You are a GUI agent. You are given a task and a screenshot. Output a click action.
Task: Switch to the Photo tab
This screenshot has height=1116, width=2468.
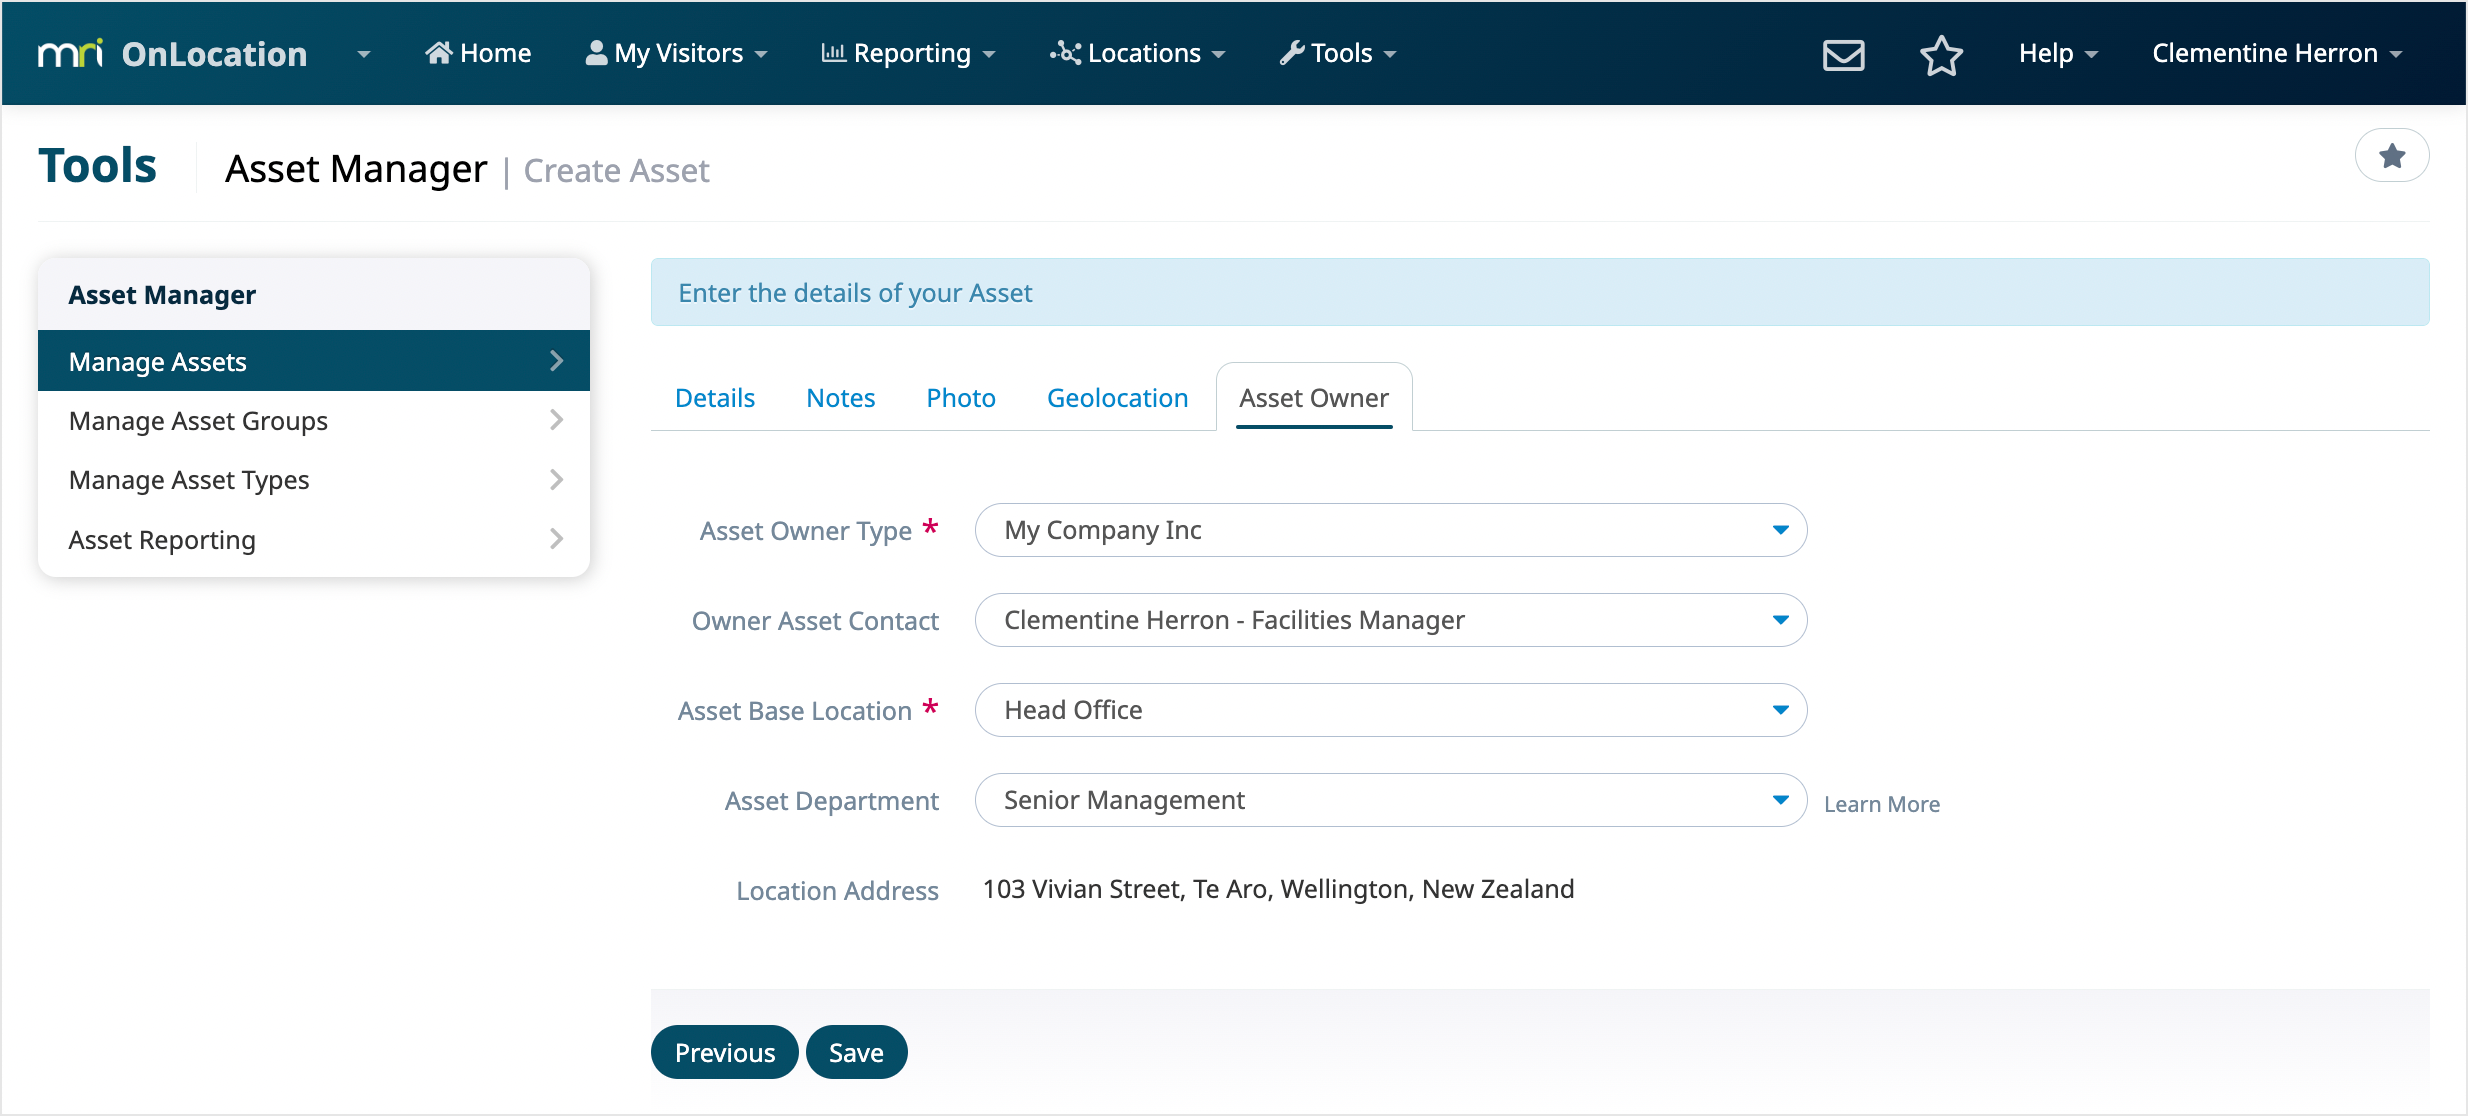(961, 398)
